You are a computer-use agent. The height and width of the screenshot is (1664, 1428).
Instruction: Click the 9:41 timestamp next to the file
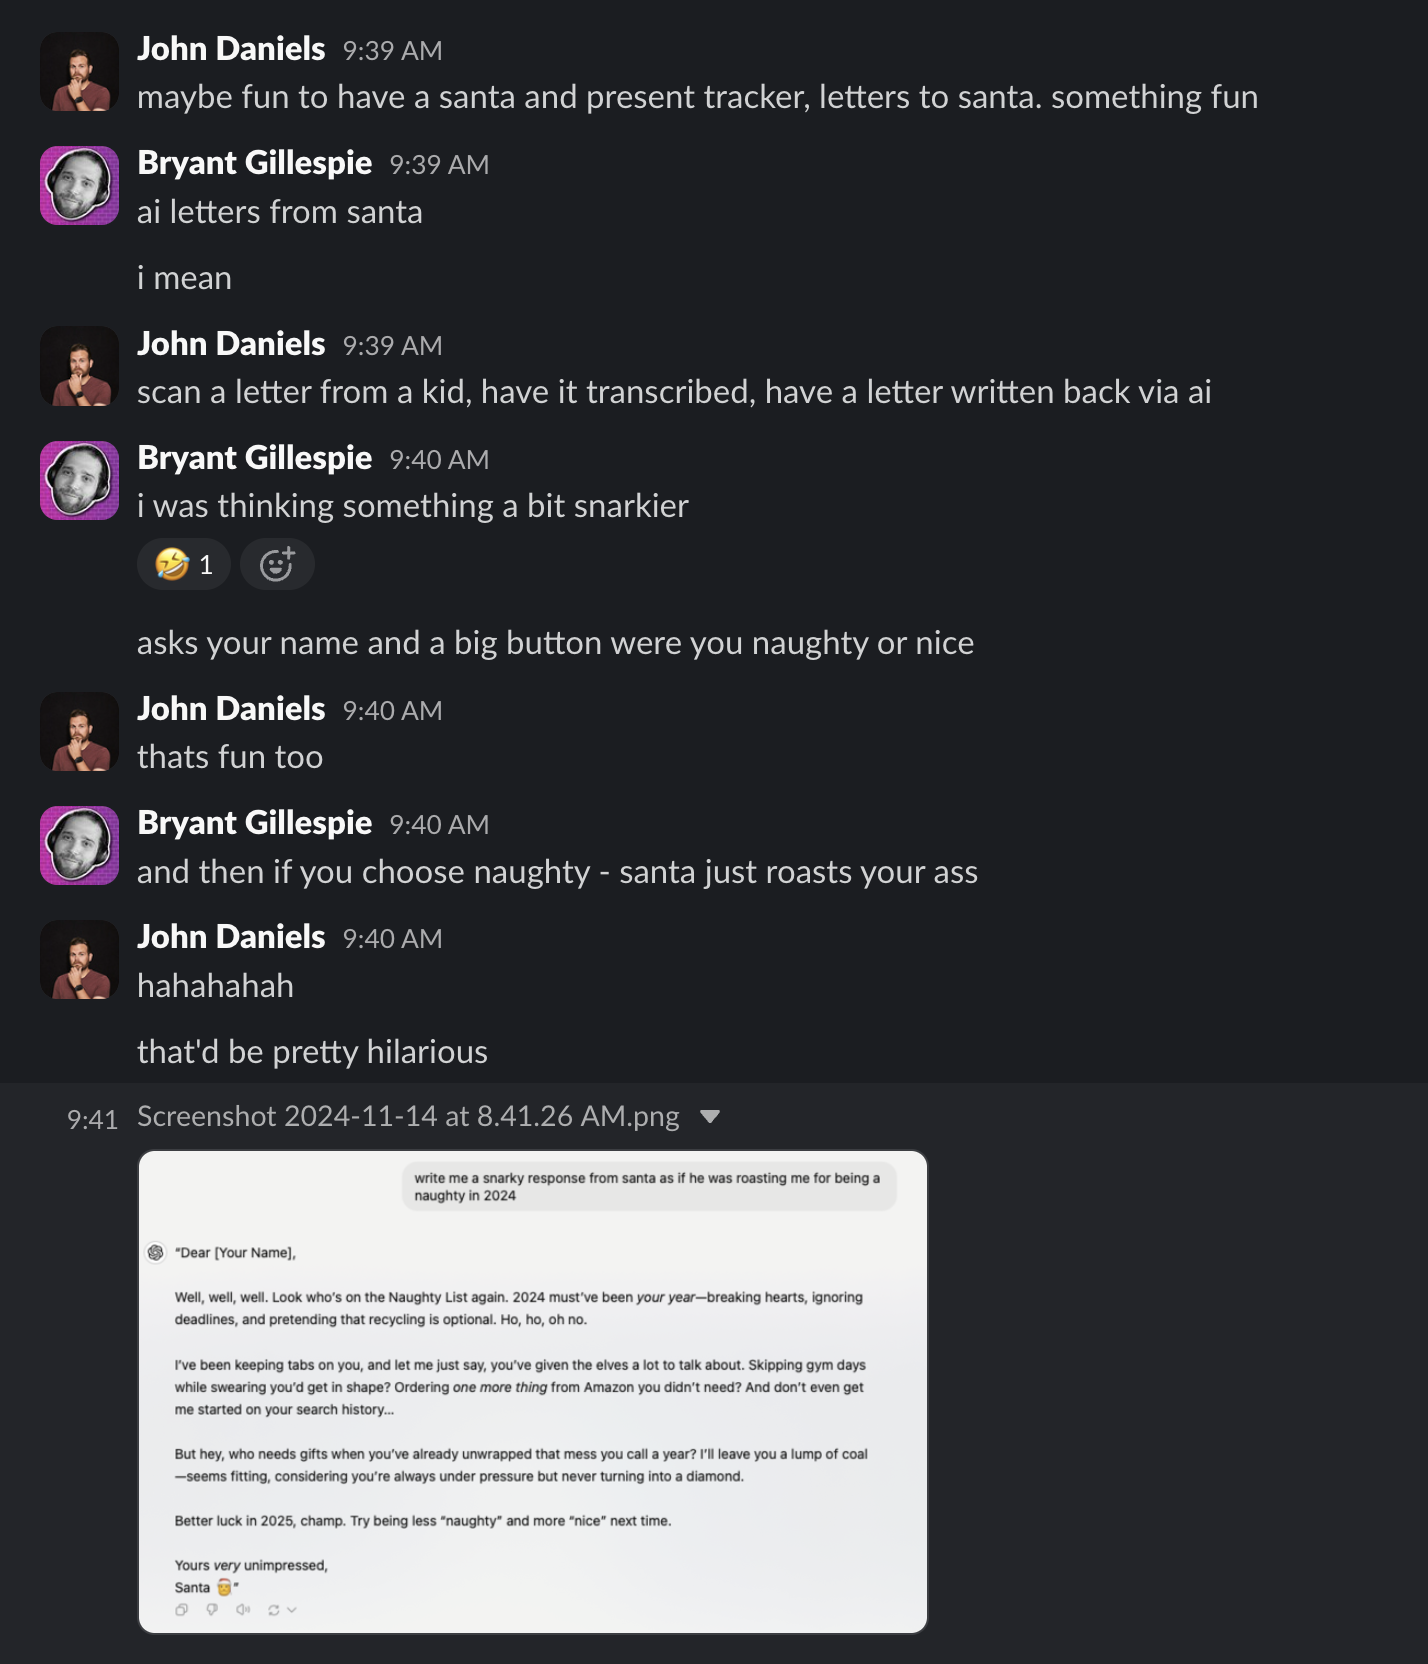pos(91,1120)
